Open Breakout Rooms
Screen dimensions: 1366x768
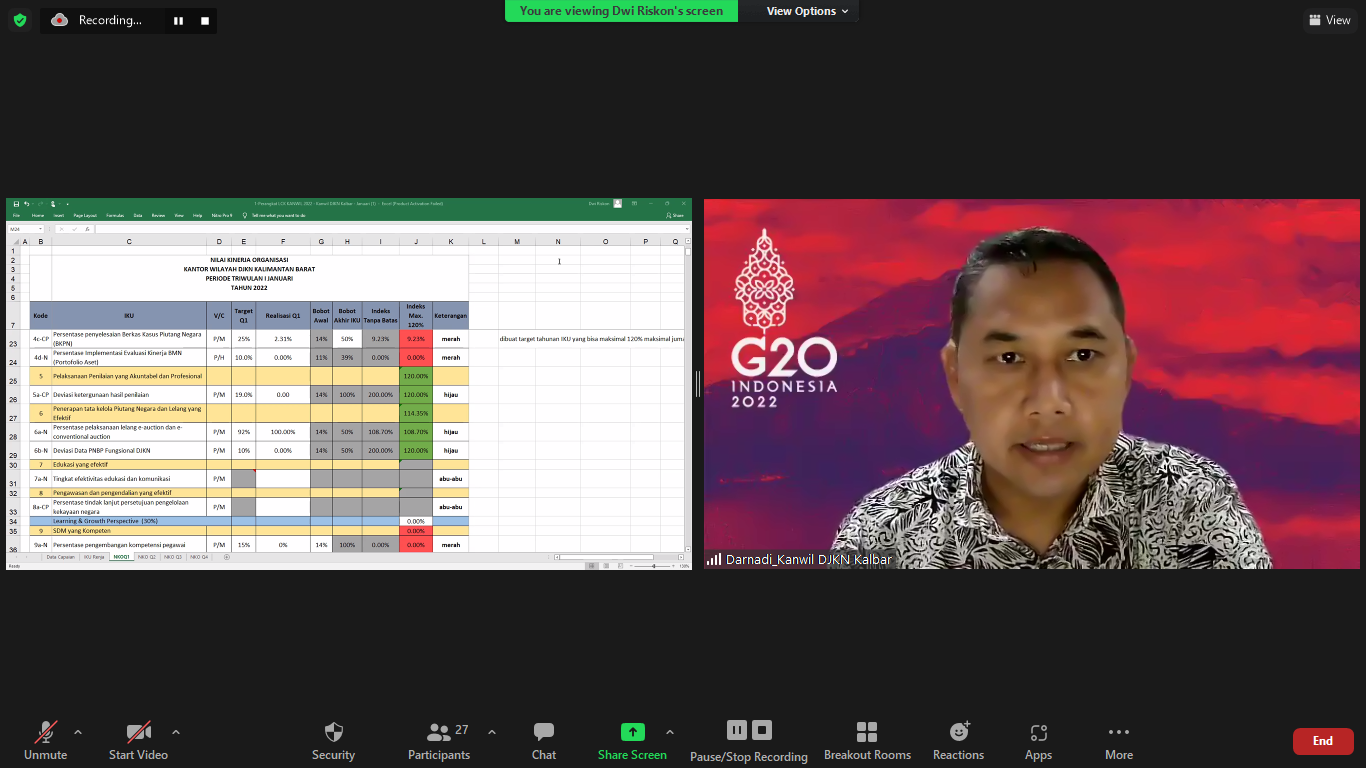pyautogui.click(x=867, y=732)
